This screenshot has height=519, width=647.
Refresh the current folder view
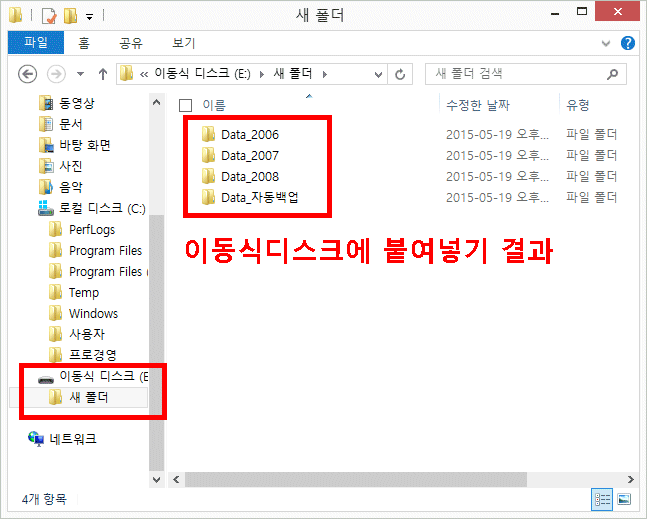tap(400, 75)
